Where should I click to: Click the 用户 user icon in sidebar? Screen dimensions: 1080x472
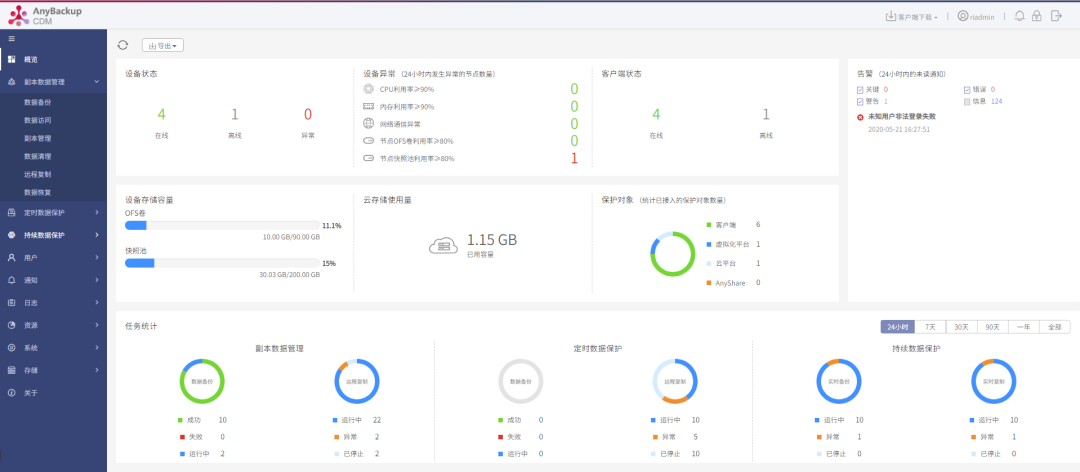click(x=12, y=258)
